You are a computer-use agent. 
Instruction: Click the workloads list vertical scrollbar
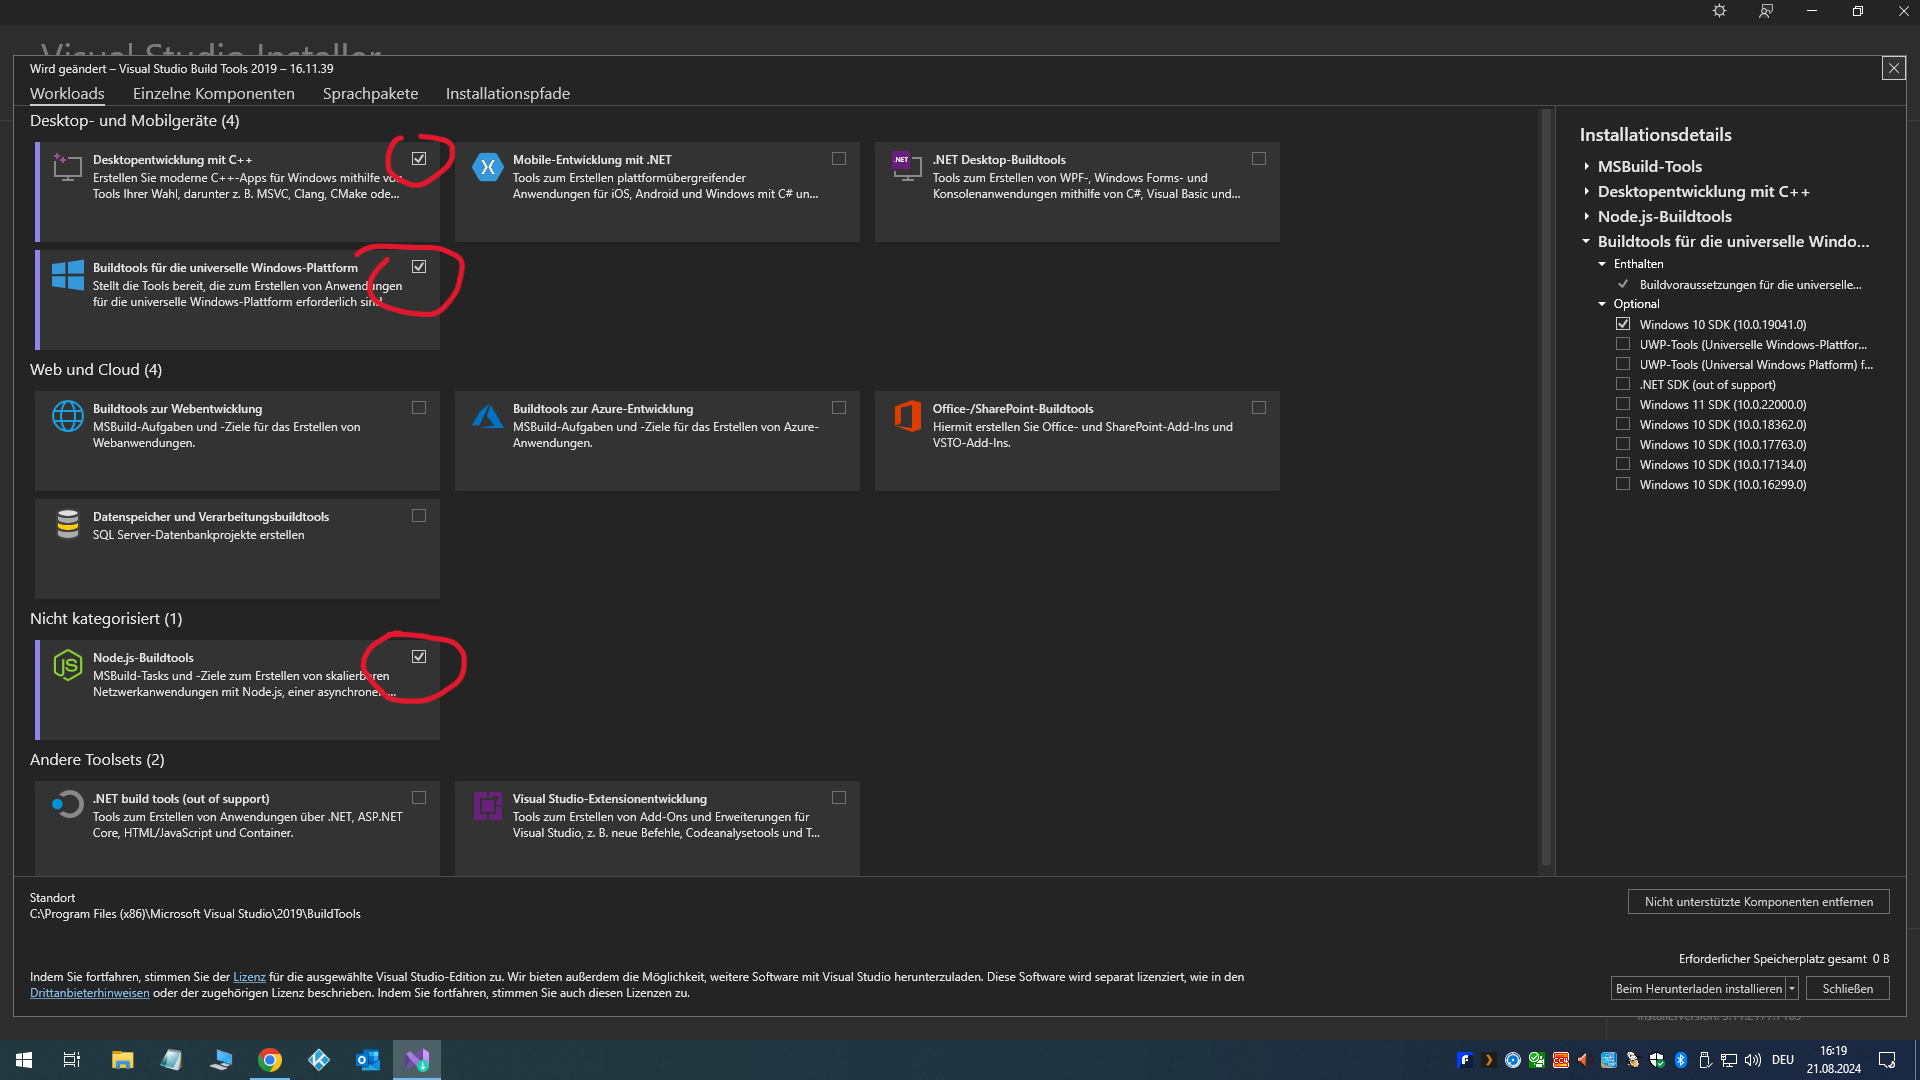1546,487
